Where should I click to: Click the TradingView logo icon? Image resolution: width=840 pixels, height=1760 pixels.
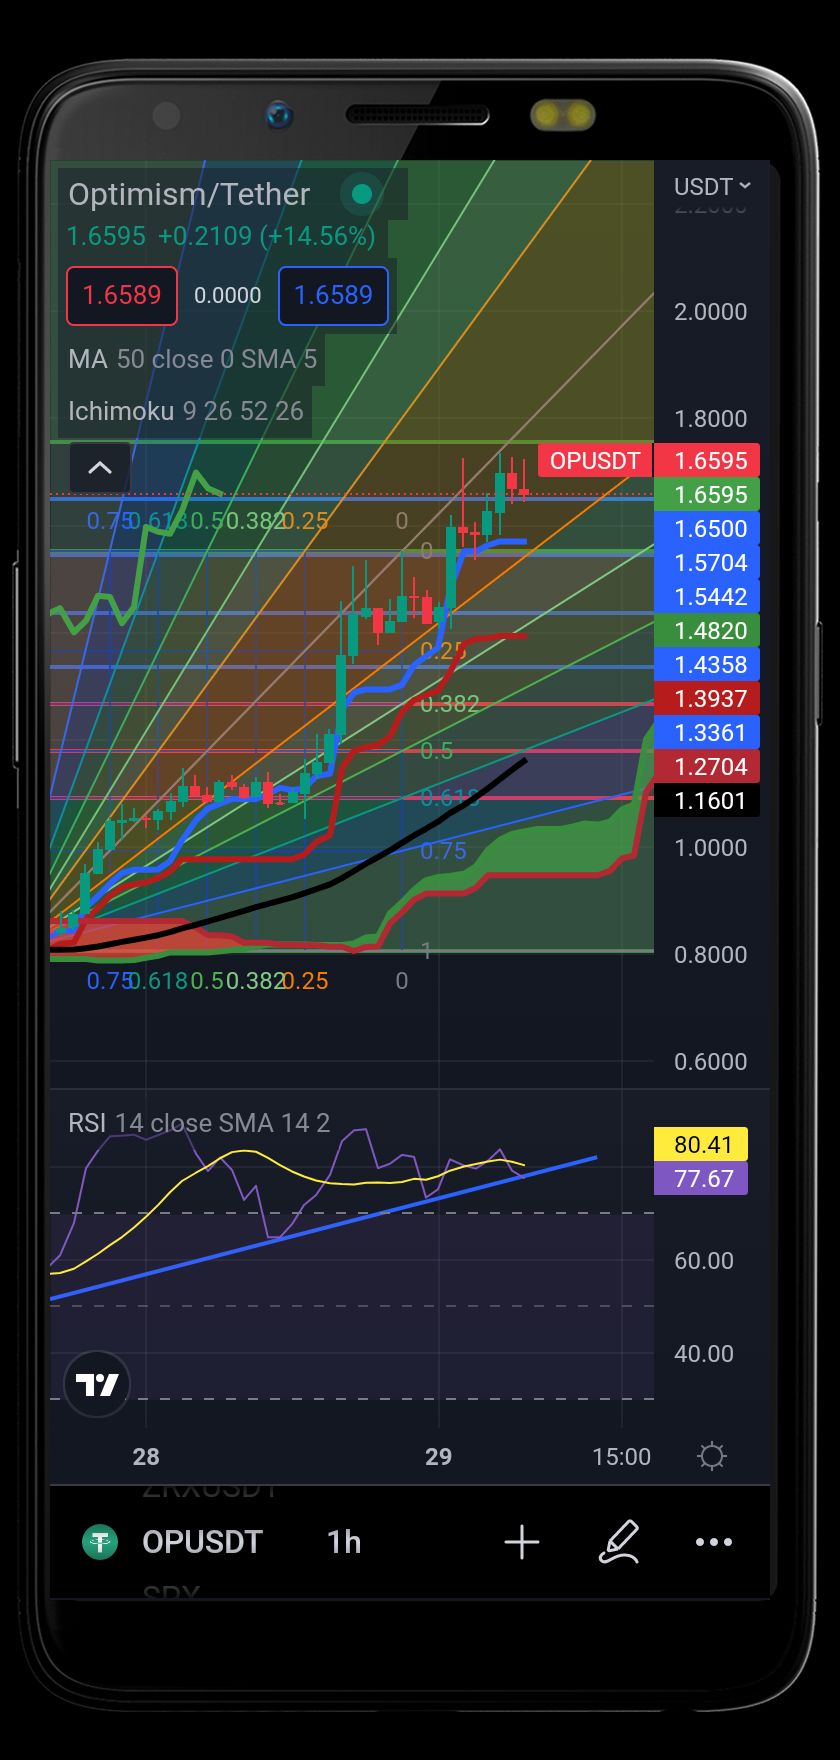point(97,1384)
